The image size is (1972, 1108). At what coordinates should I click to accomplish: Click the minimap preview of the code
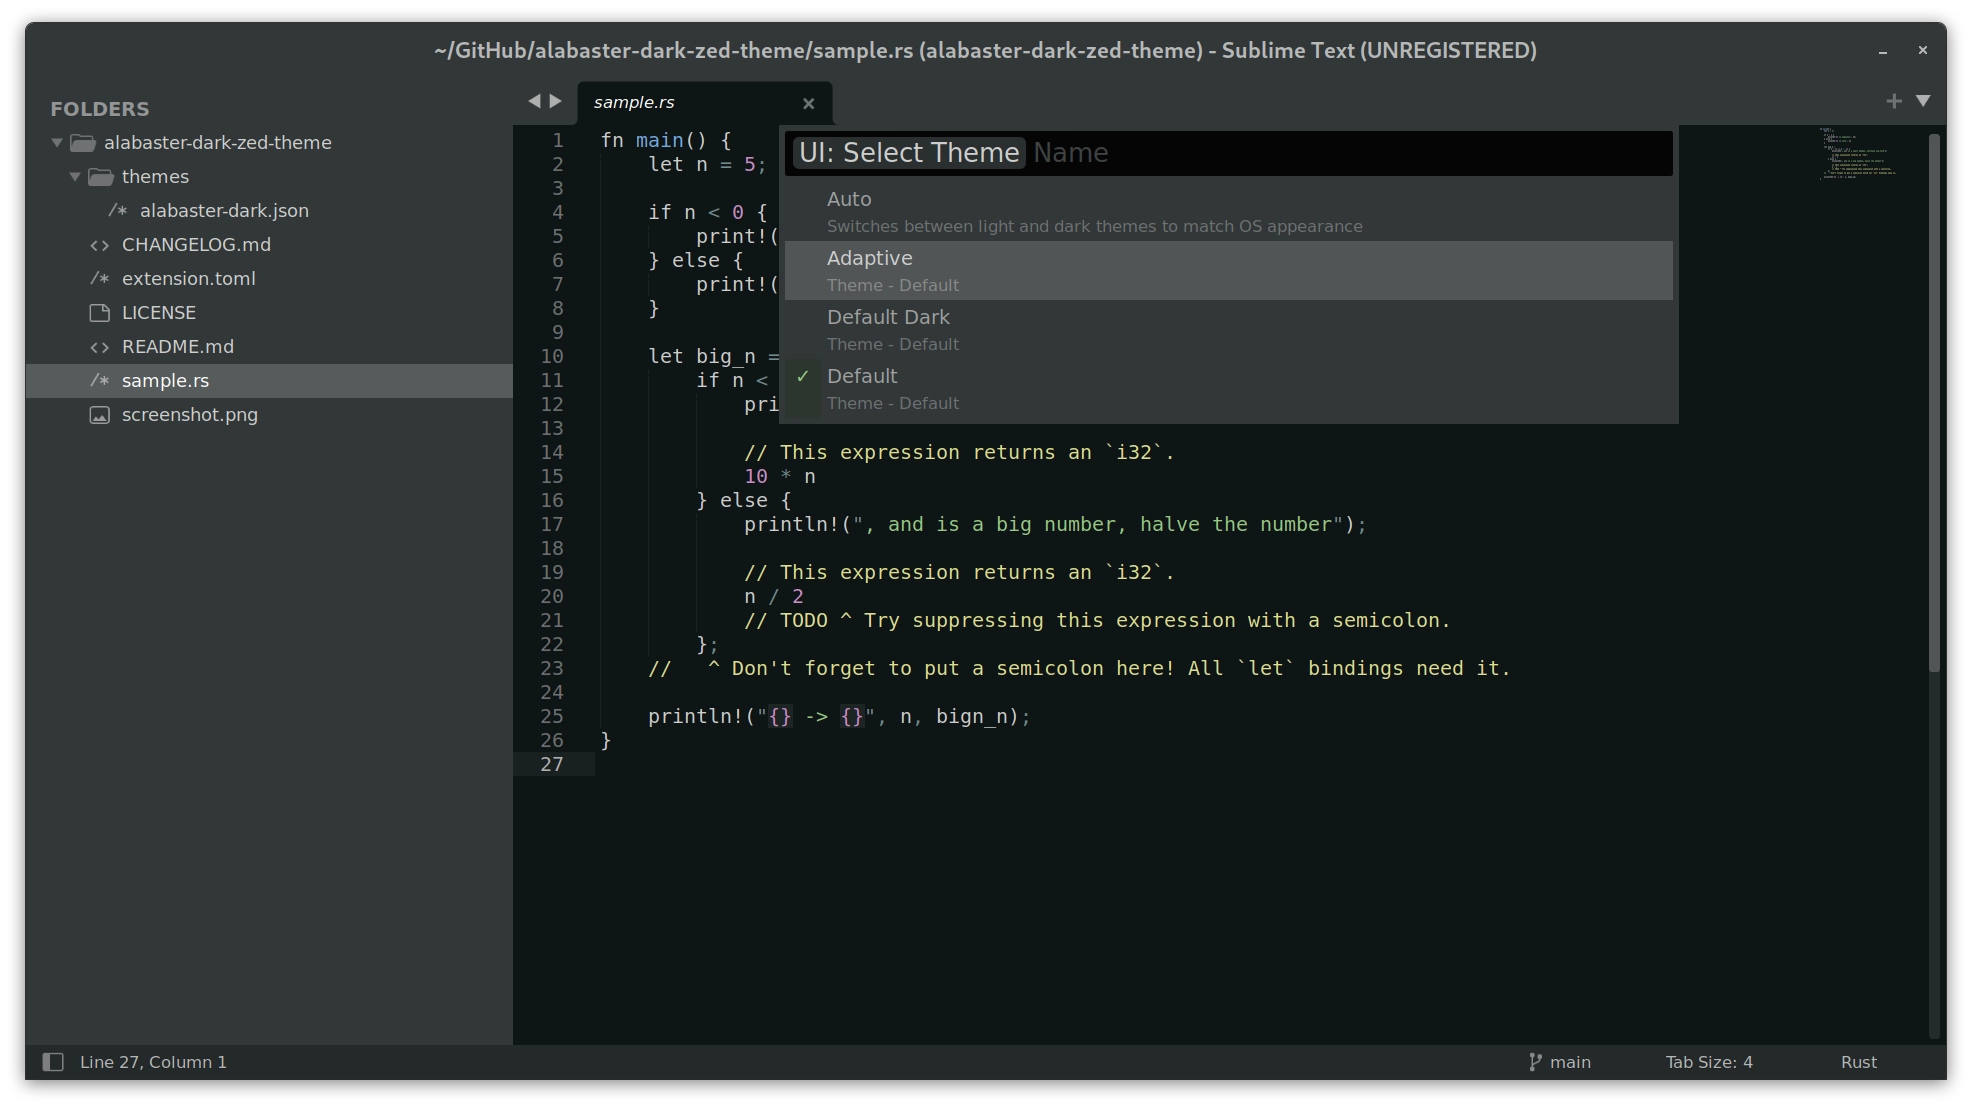[x=1858, y=155]
